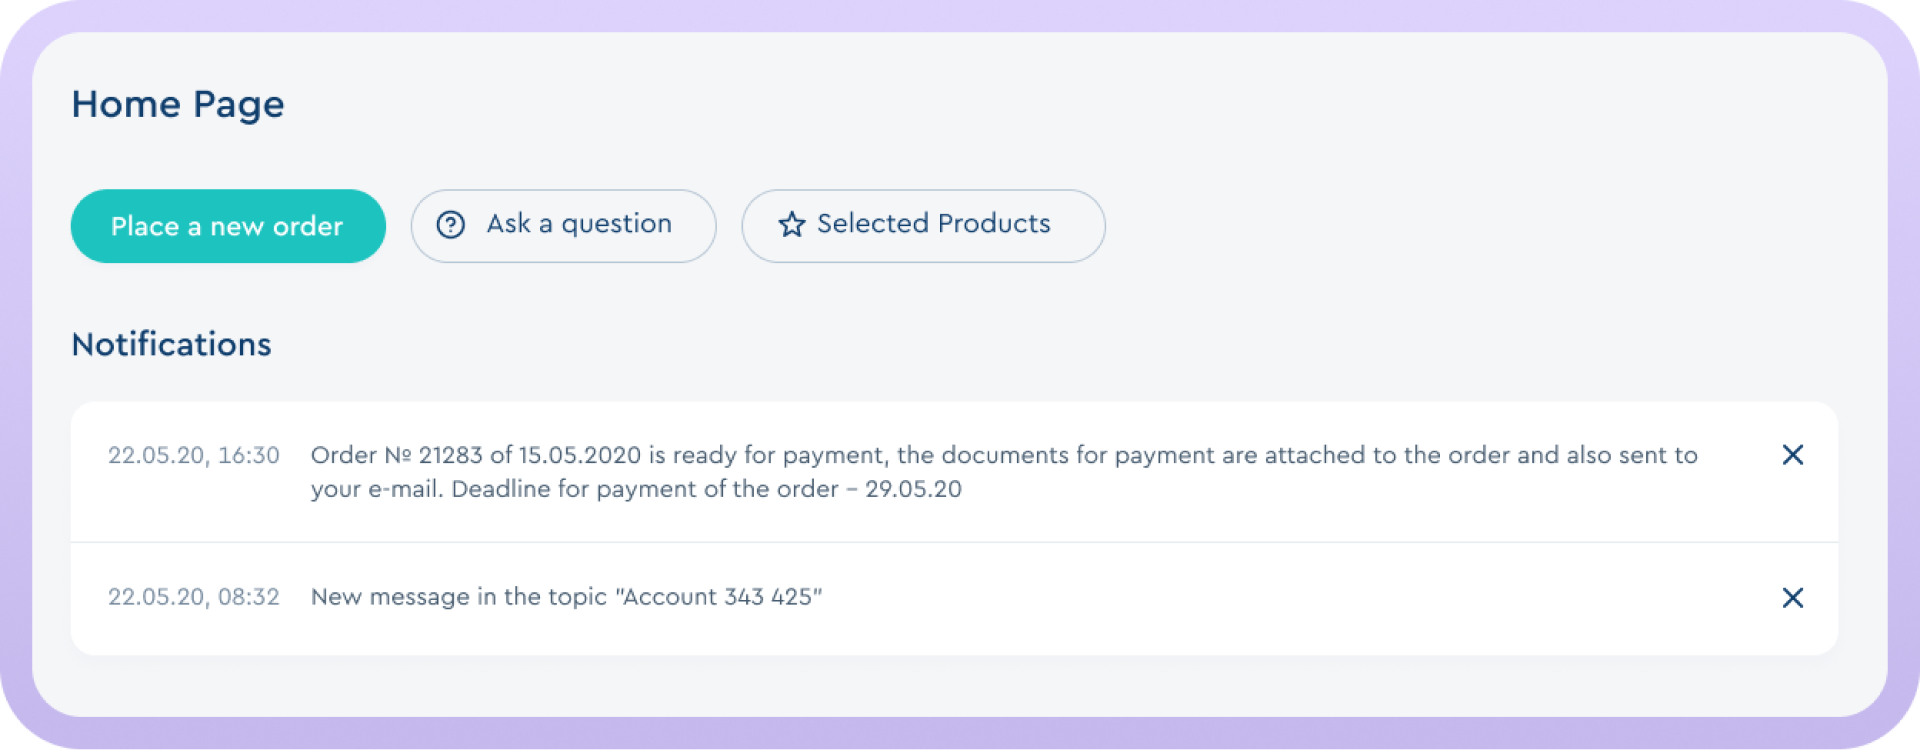Viewport: 1920px width, 750px height.
Task: Select the Home Page title
Action: 178,104
